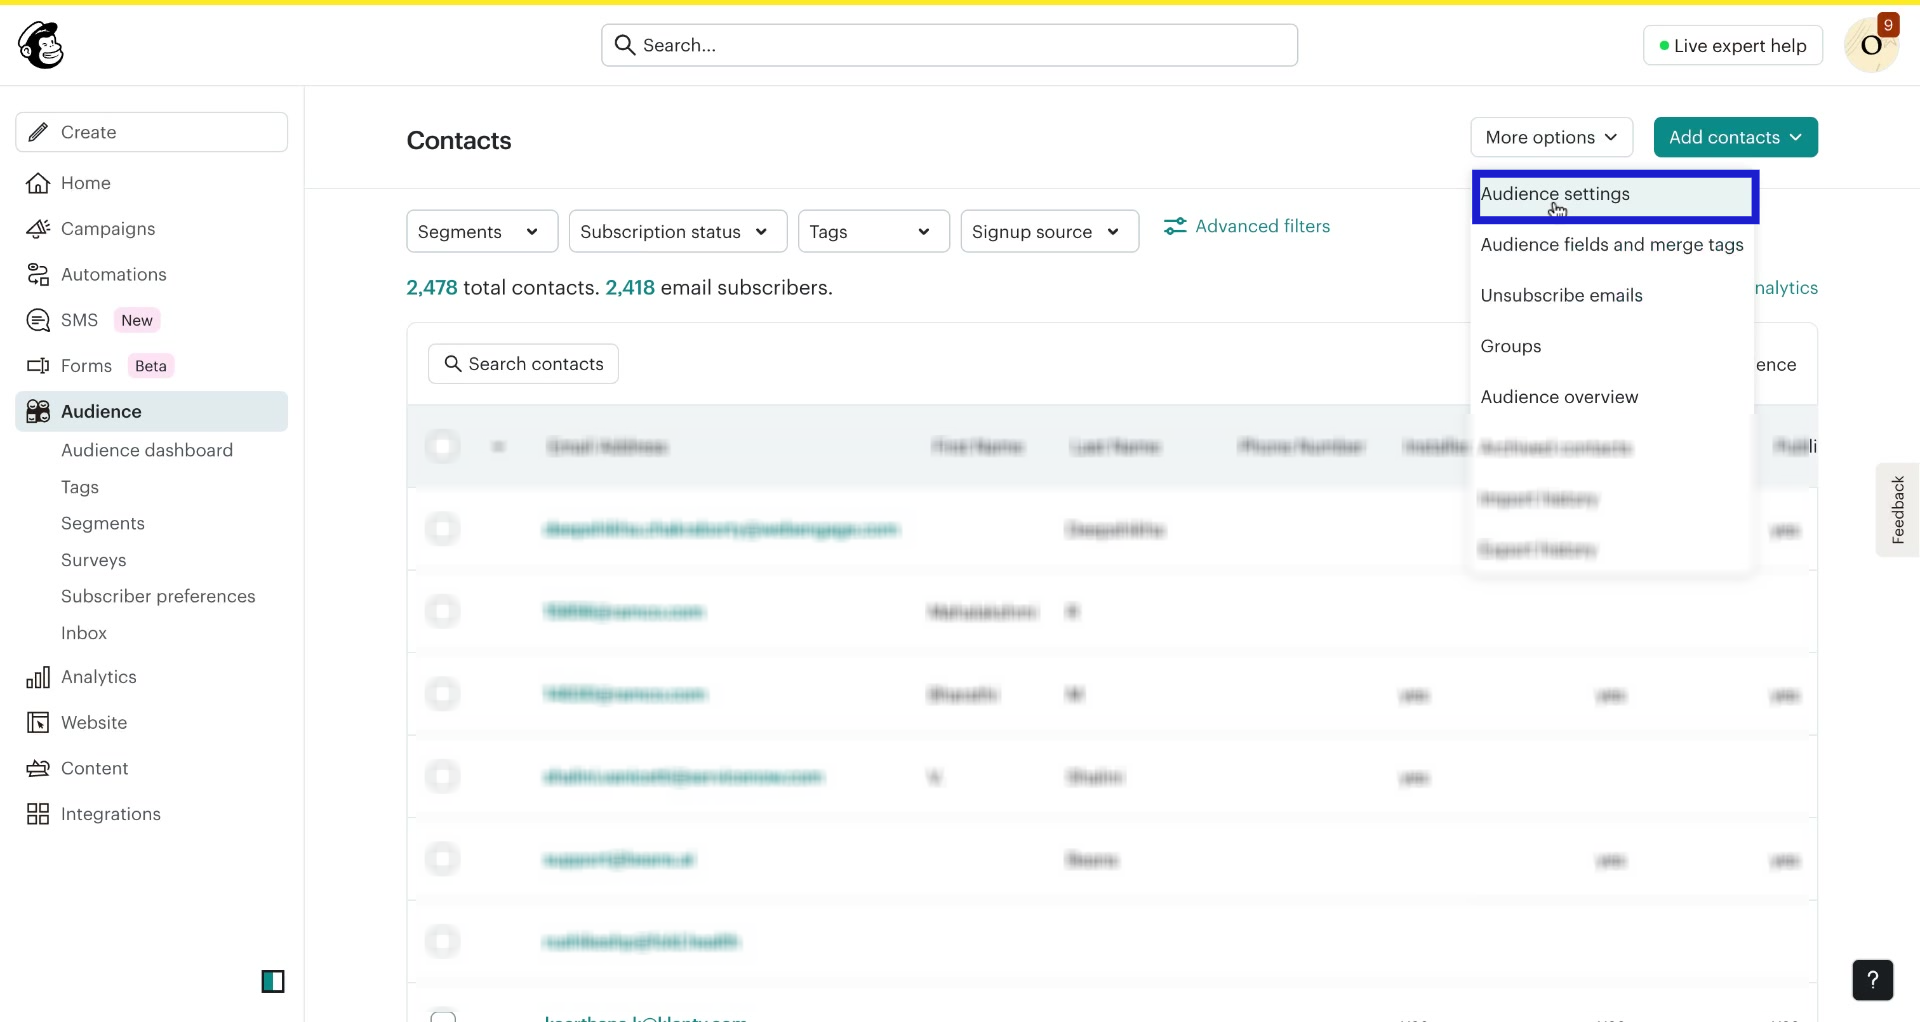1920x1022 pixels.
Task: Click the Mailchimp Freddie logo
Action: (x=40, y=44)
